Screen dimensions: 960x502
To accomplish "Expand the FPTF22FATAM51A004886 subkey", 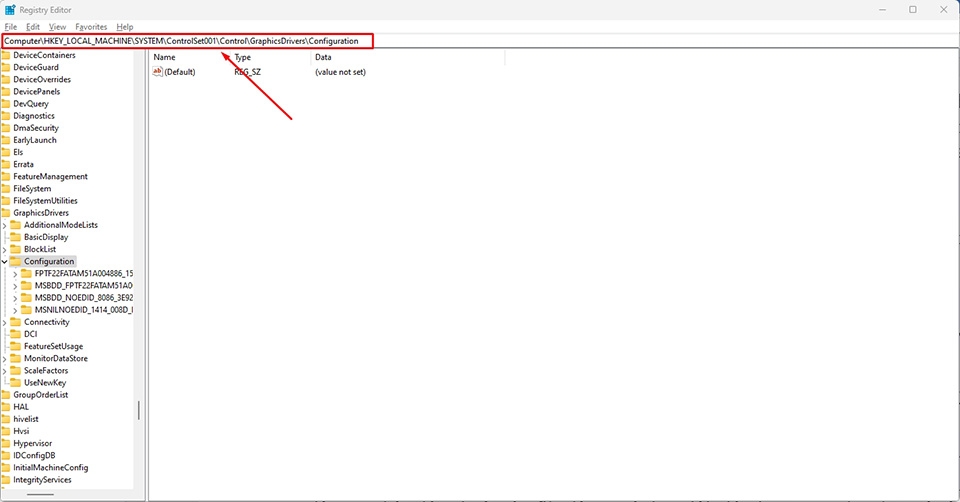I will point(15,274).
